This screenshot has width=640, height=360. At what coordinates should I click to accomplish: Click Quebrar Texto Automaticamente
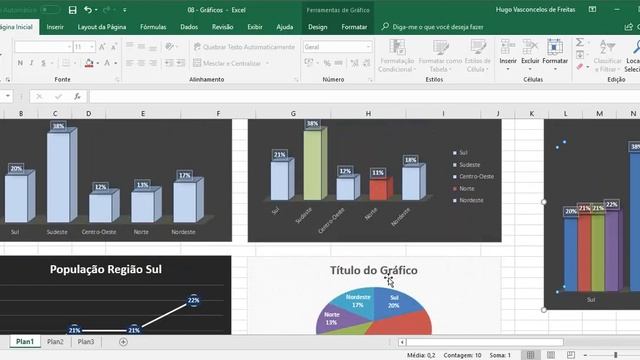244,47
